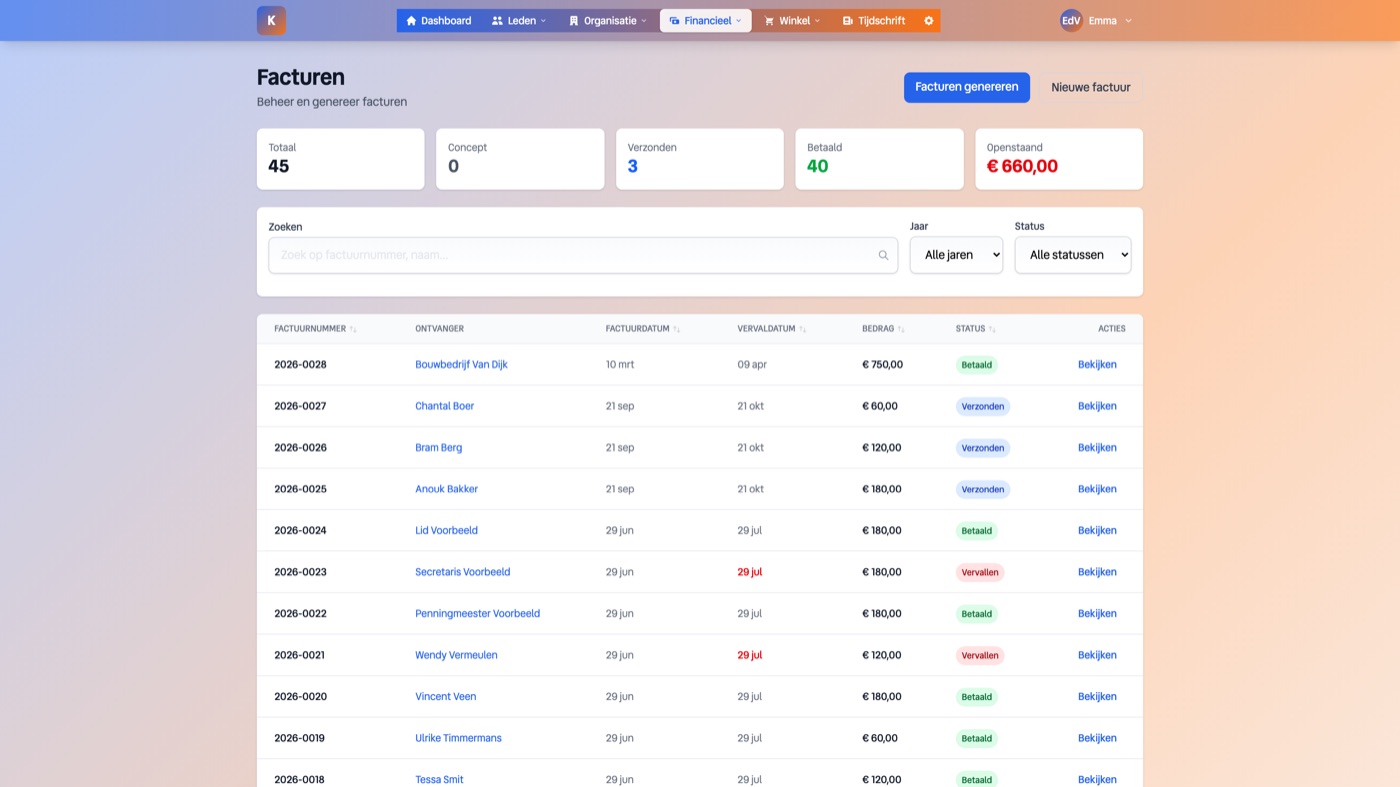1400x787 pixels.
Task: Click the K logo in header
Action: (x=271, y=20)
